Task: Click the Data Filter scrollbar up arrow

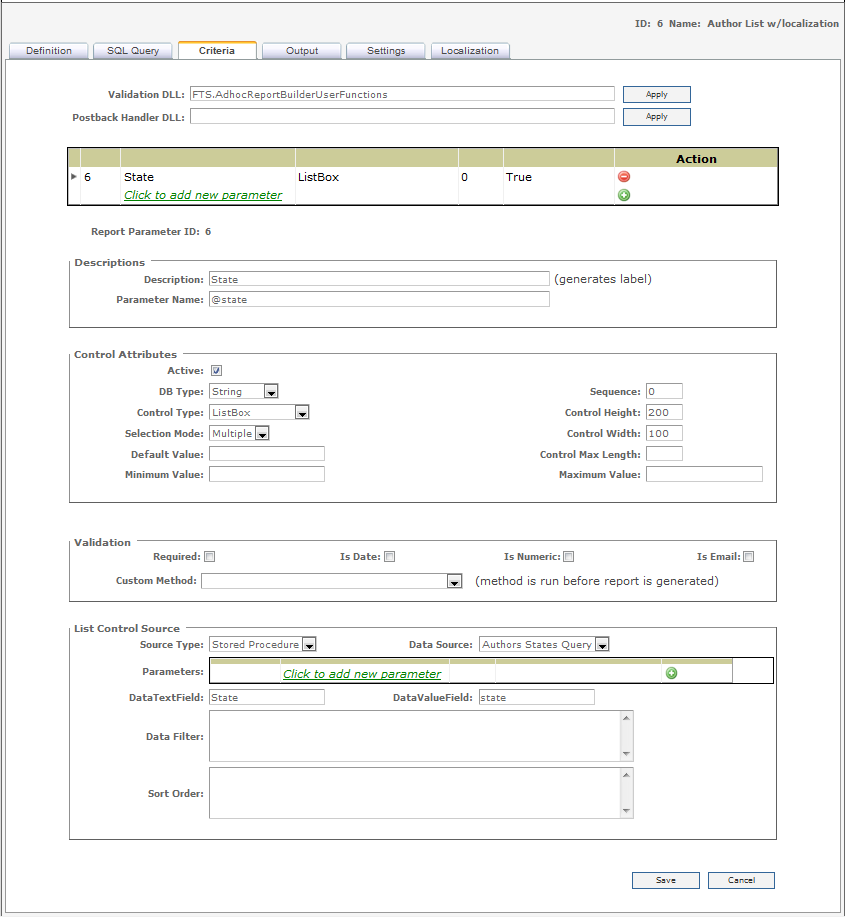Action: pyautogui.click(x=627, y=718)
